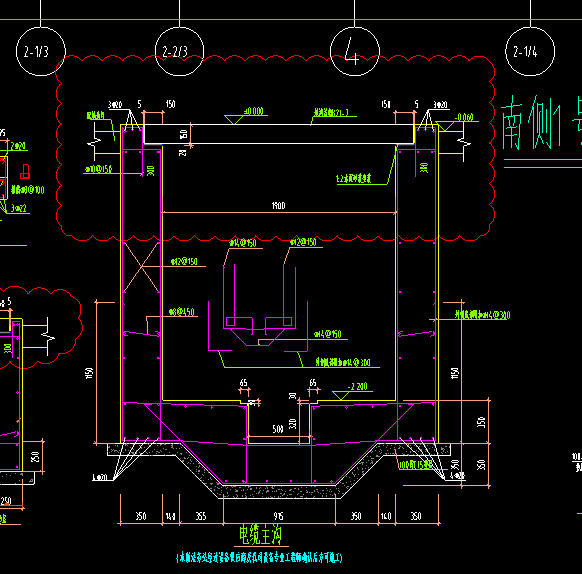Pick the 150 vertical dimension at right side
The image size is (582, 574).
click(x=481, y=422)
